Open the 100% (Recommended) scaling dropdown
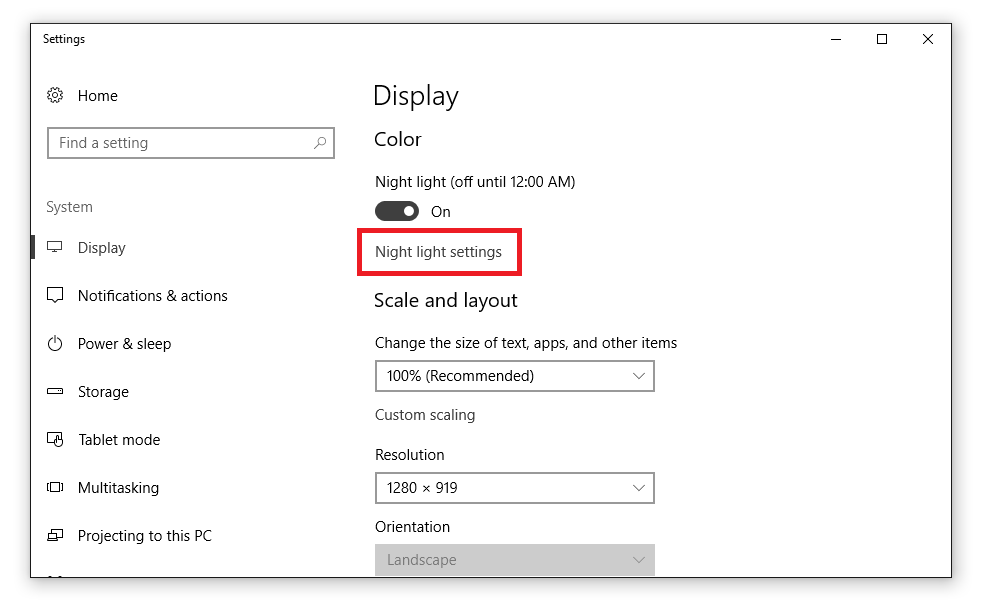The width and height of the screenshot is (985, 609). coord(514,376)
